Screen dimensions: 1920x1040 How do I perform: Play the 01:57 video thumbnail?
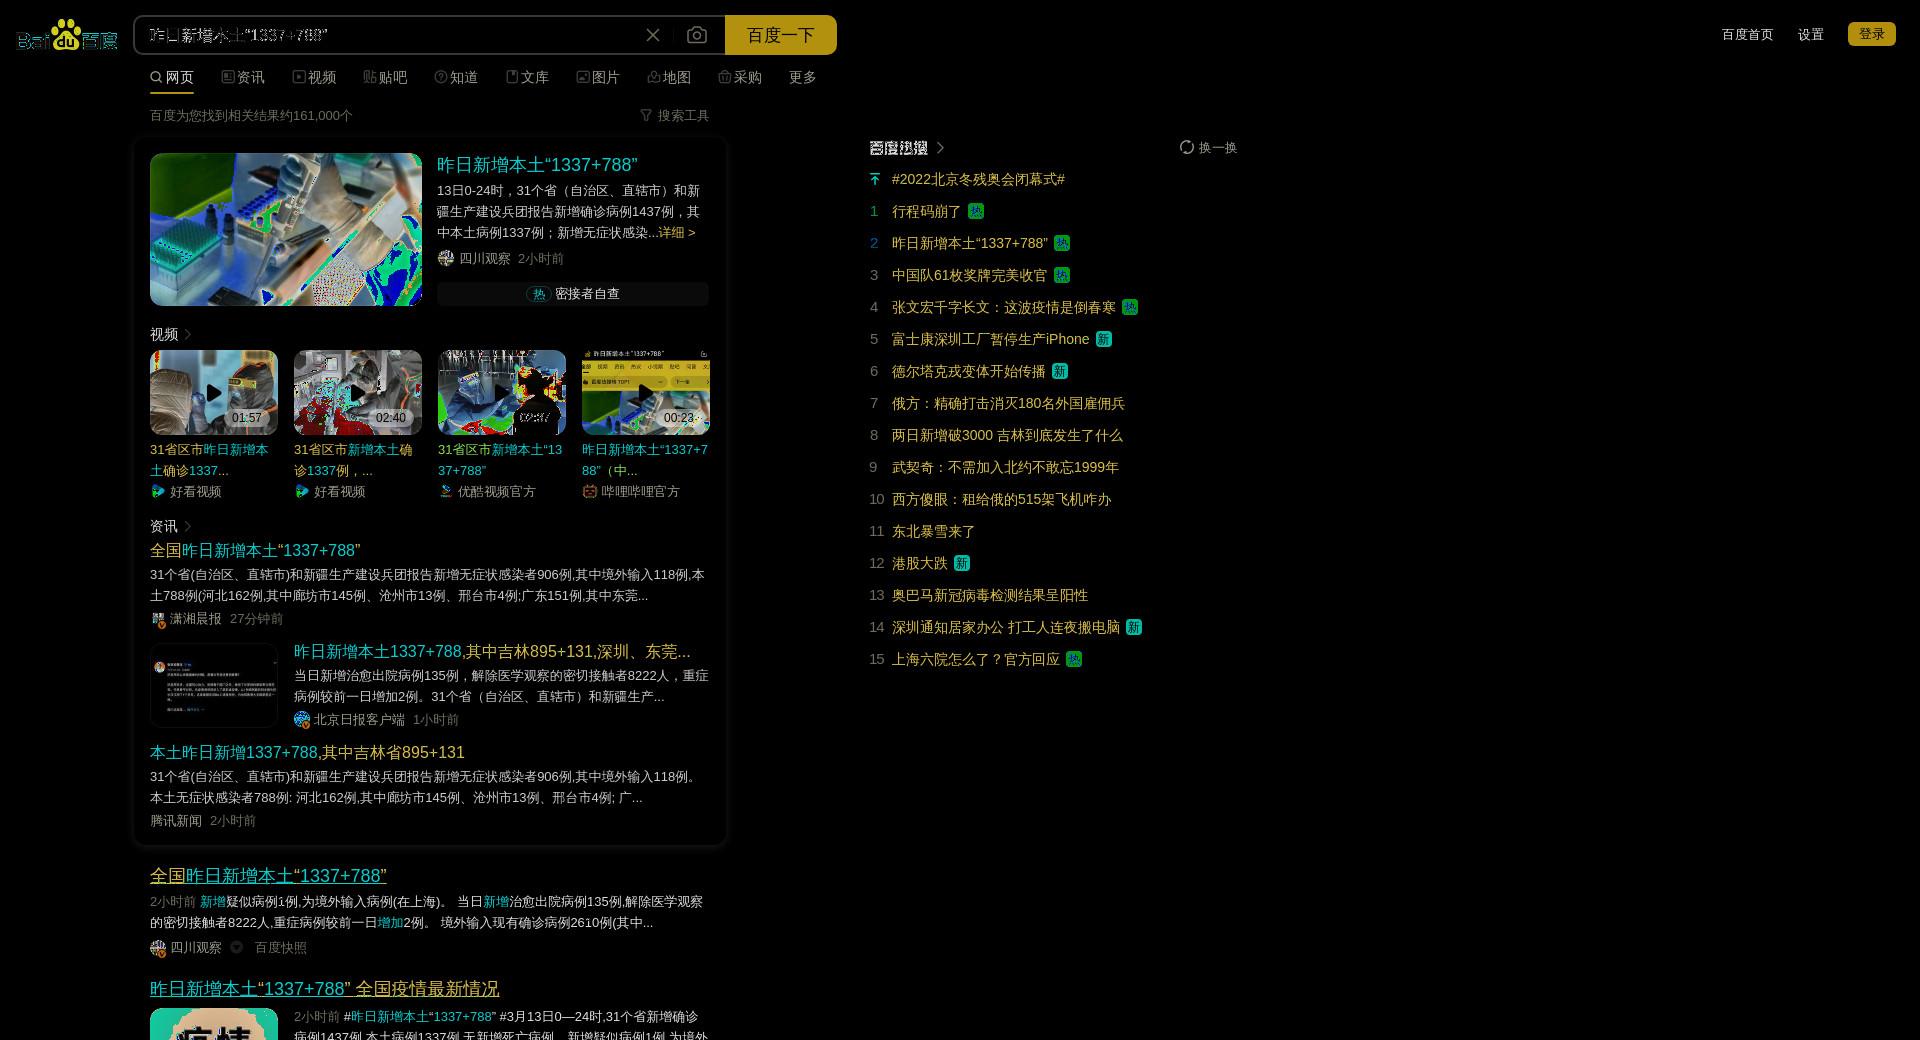point(214,392)
